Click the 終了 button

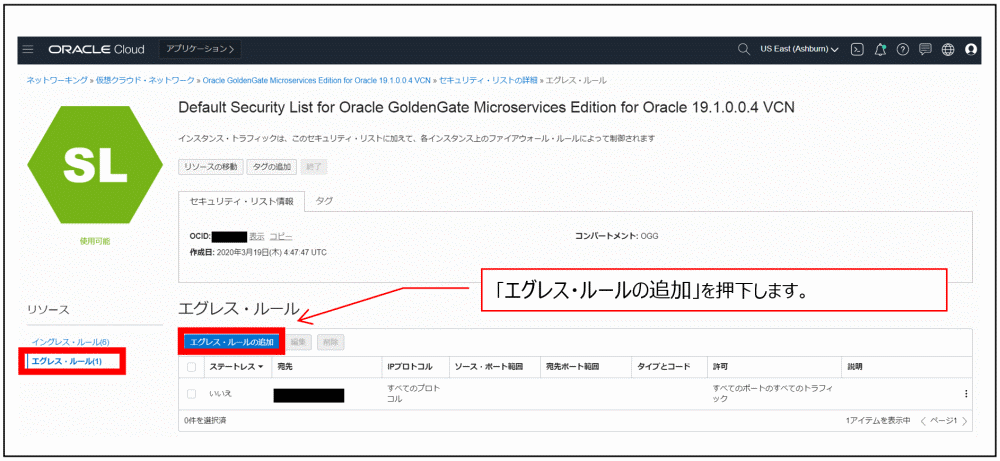(314, 167)
